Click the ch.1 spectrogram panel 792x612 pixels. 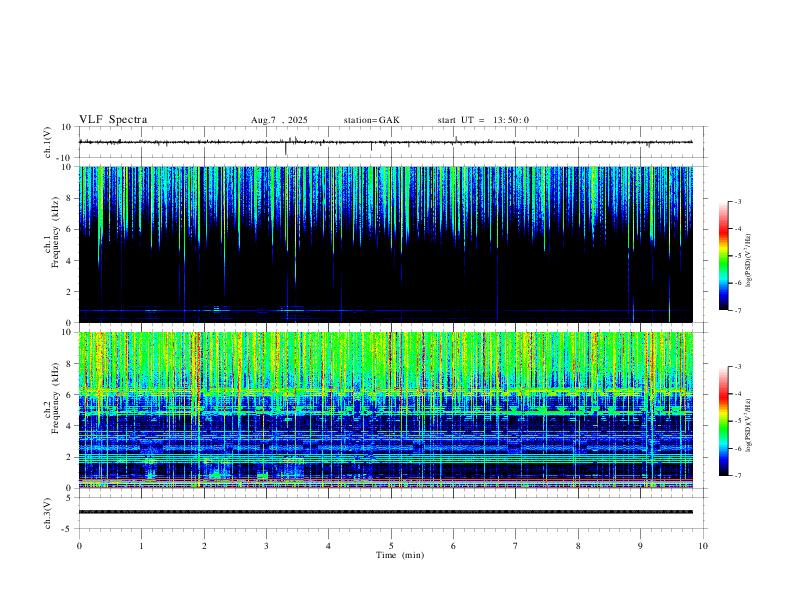pyautogui.click(x=386, y=244)
